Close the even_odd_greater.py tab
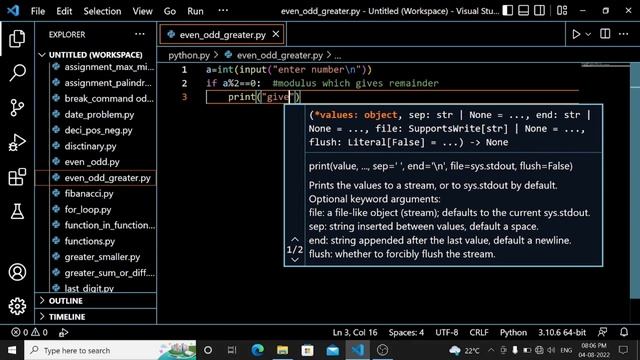 click(x=276, y=34)
